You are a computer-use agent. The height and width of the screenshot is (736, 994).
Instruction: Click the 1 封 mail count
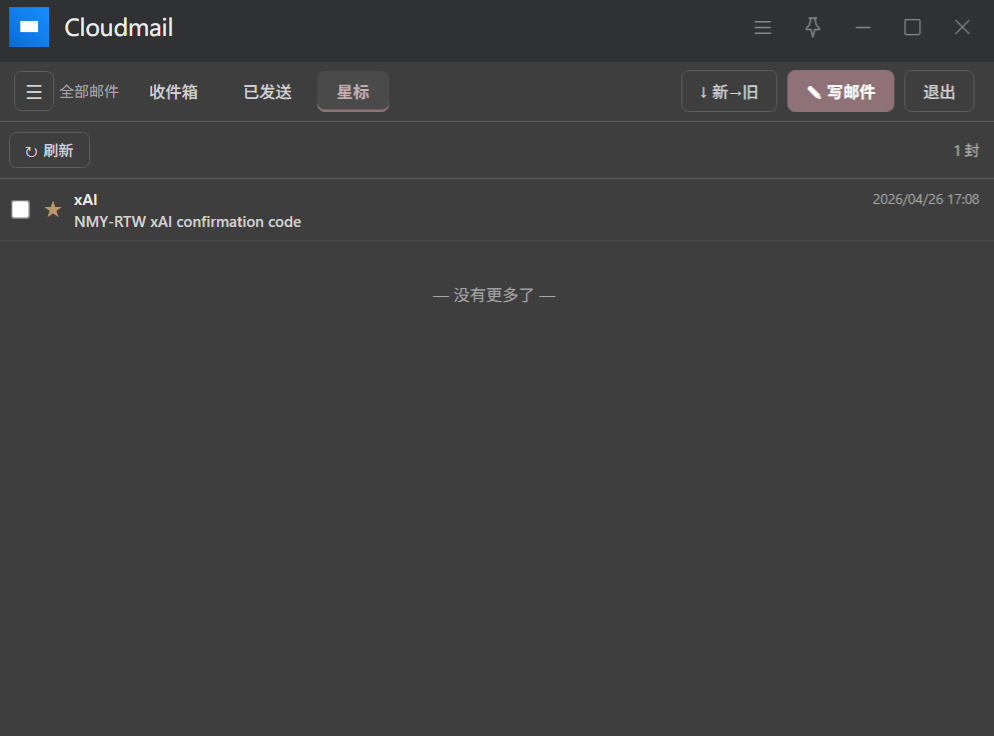click(x=966, y=150)
